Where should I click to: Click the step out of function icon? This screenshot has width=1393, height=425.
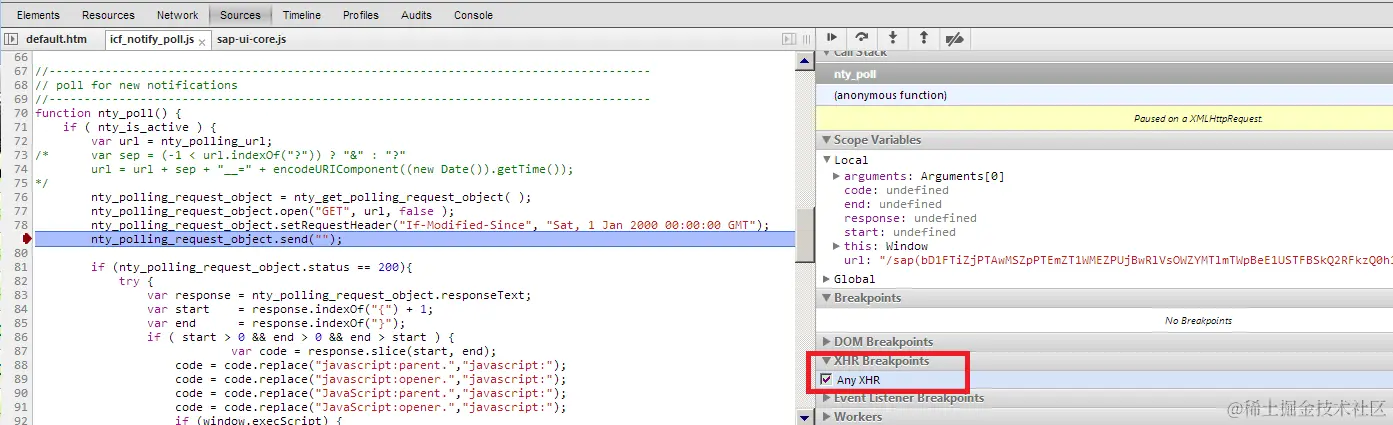tap(923, 38)
